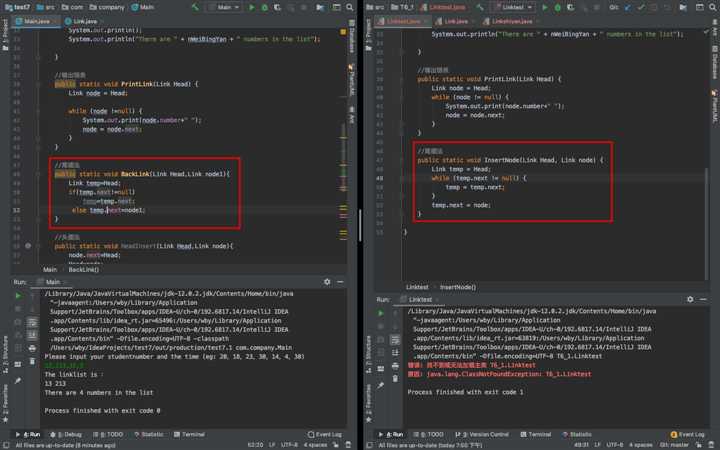
Task: Hide the Run panel in left window
Action: pyautogui.click(x=340, y=281)
